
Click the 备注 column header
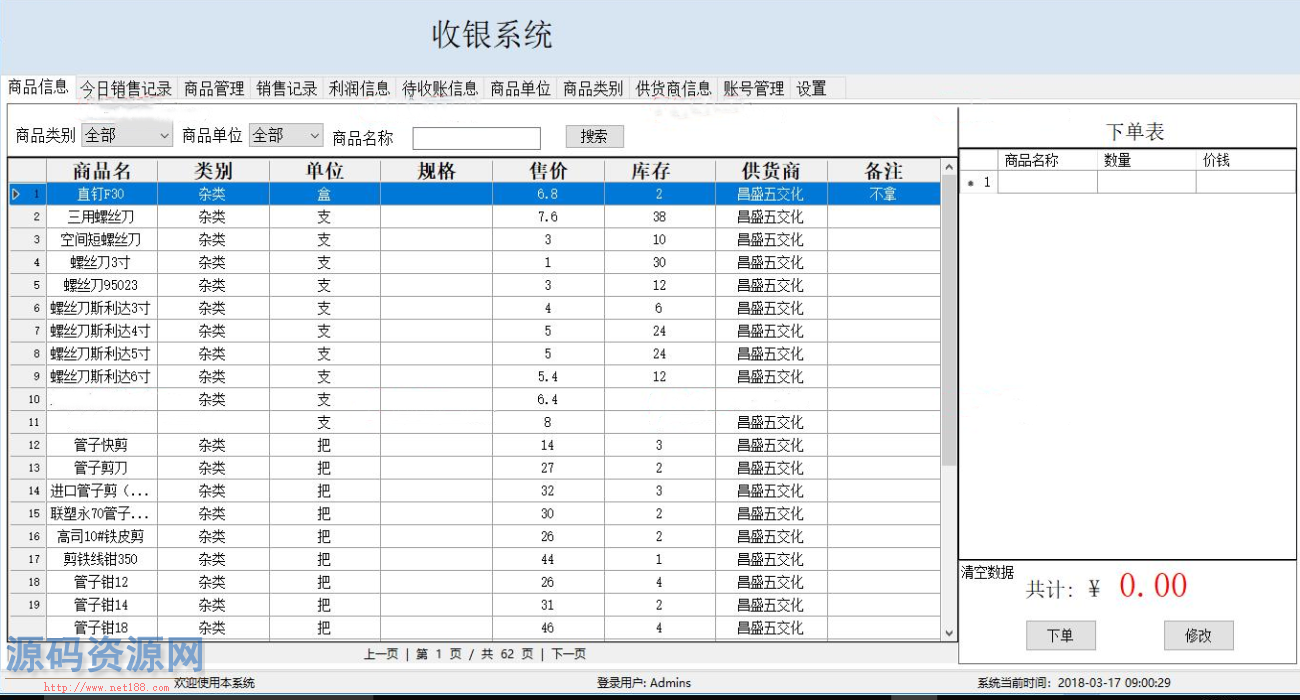(x=884, y=171)
